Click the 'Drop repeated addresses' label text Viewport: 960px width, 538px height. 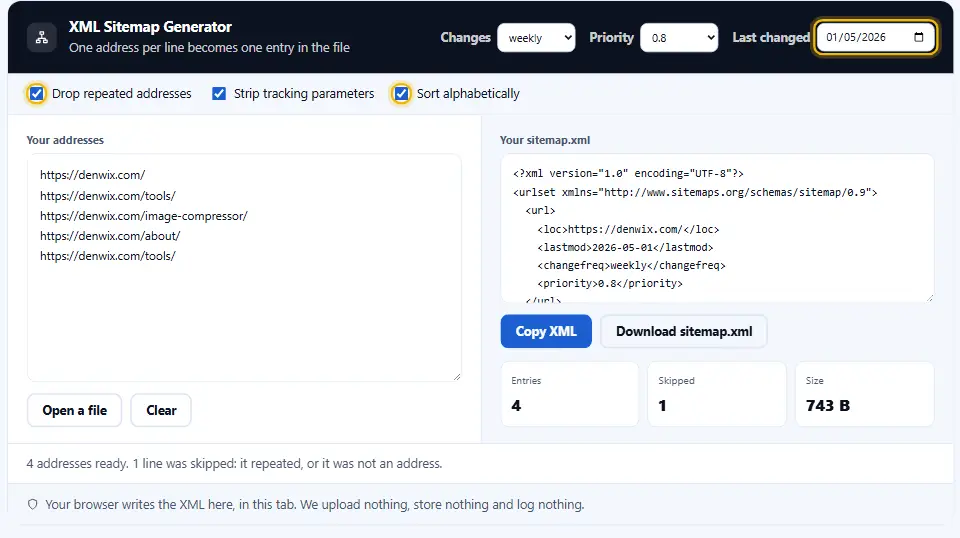122,94
